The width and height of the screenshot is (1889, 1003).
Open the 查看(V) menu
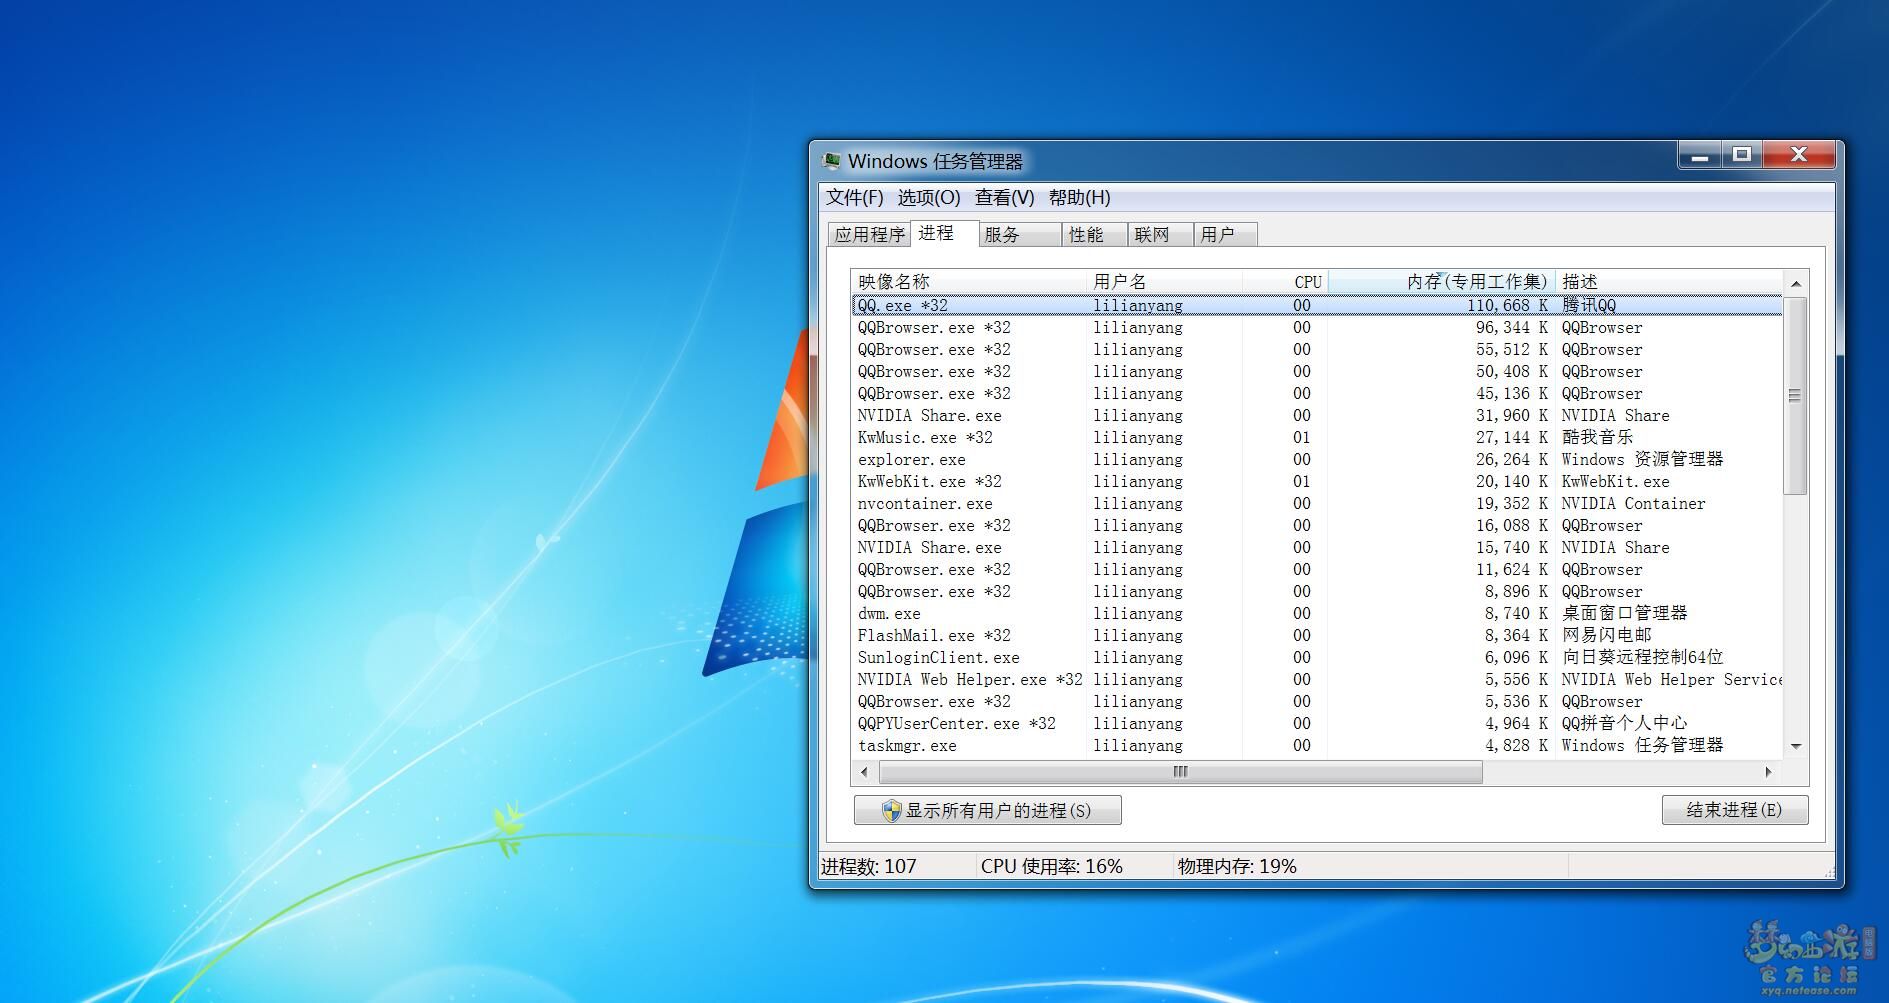coord(1004,198)
